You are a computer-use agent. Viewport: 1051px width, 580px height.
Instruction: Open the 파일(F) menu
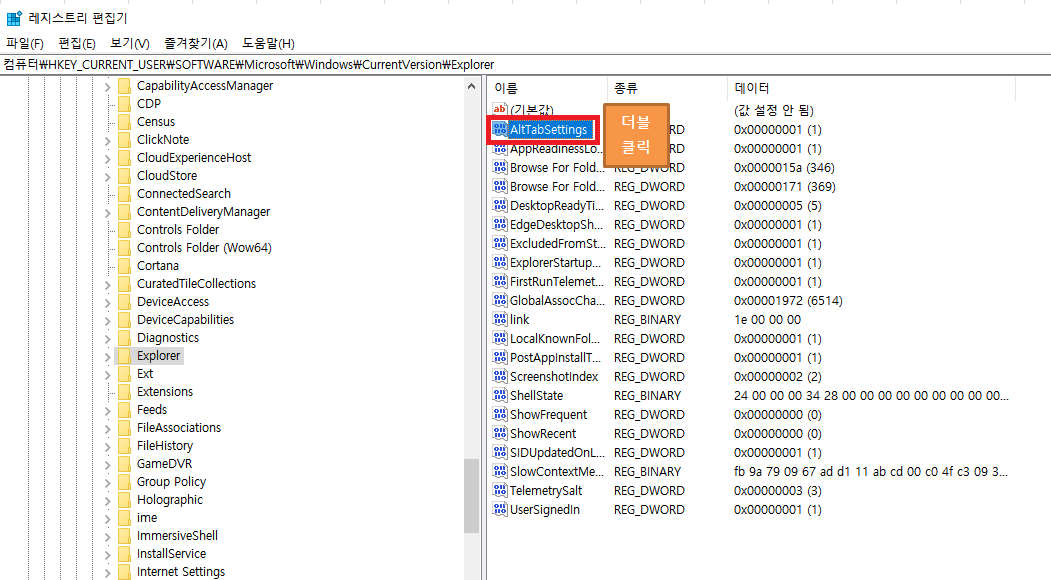pyautogui.click(x=25, y=44)
